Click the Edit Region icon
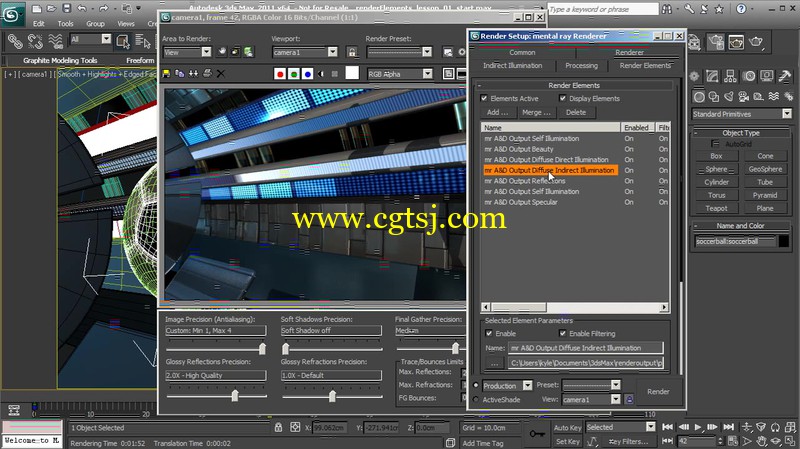Screen dimensions: 800x449 (222, 52)
